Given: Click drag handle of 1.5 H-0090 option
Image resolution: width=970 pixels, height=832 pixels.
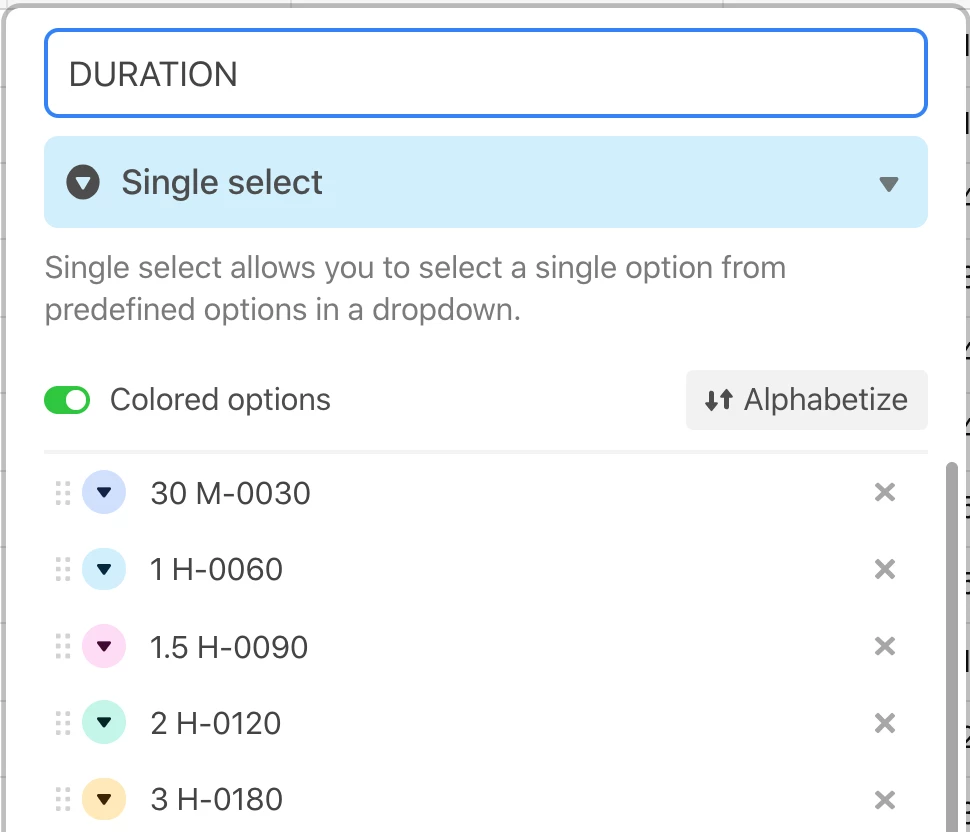Looking at the screenshot, I should pyautogui.click(x=63, y=646).
